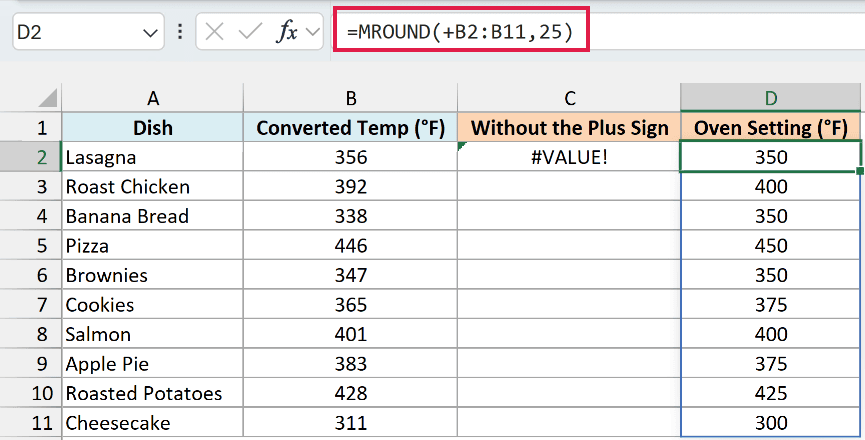Select the 'Cookies' cell
Image resolution: width=865 pixels, height=440 pixels.
[152, 304]
